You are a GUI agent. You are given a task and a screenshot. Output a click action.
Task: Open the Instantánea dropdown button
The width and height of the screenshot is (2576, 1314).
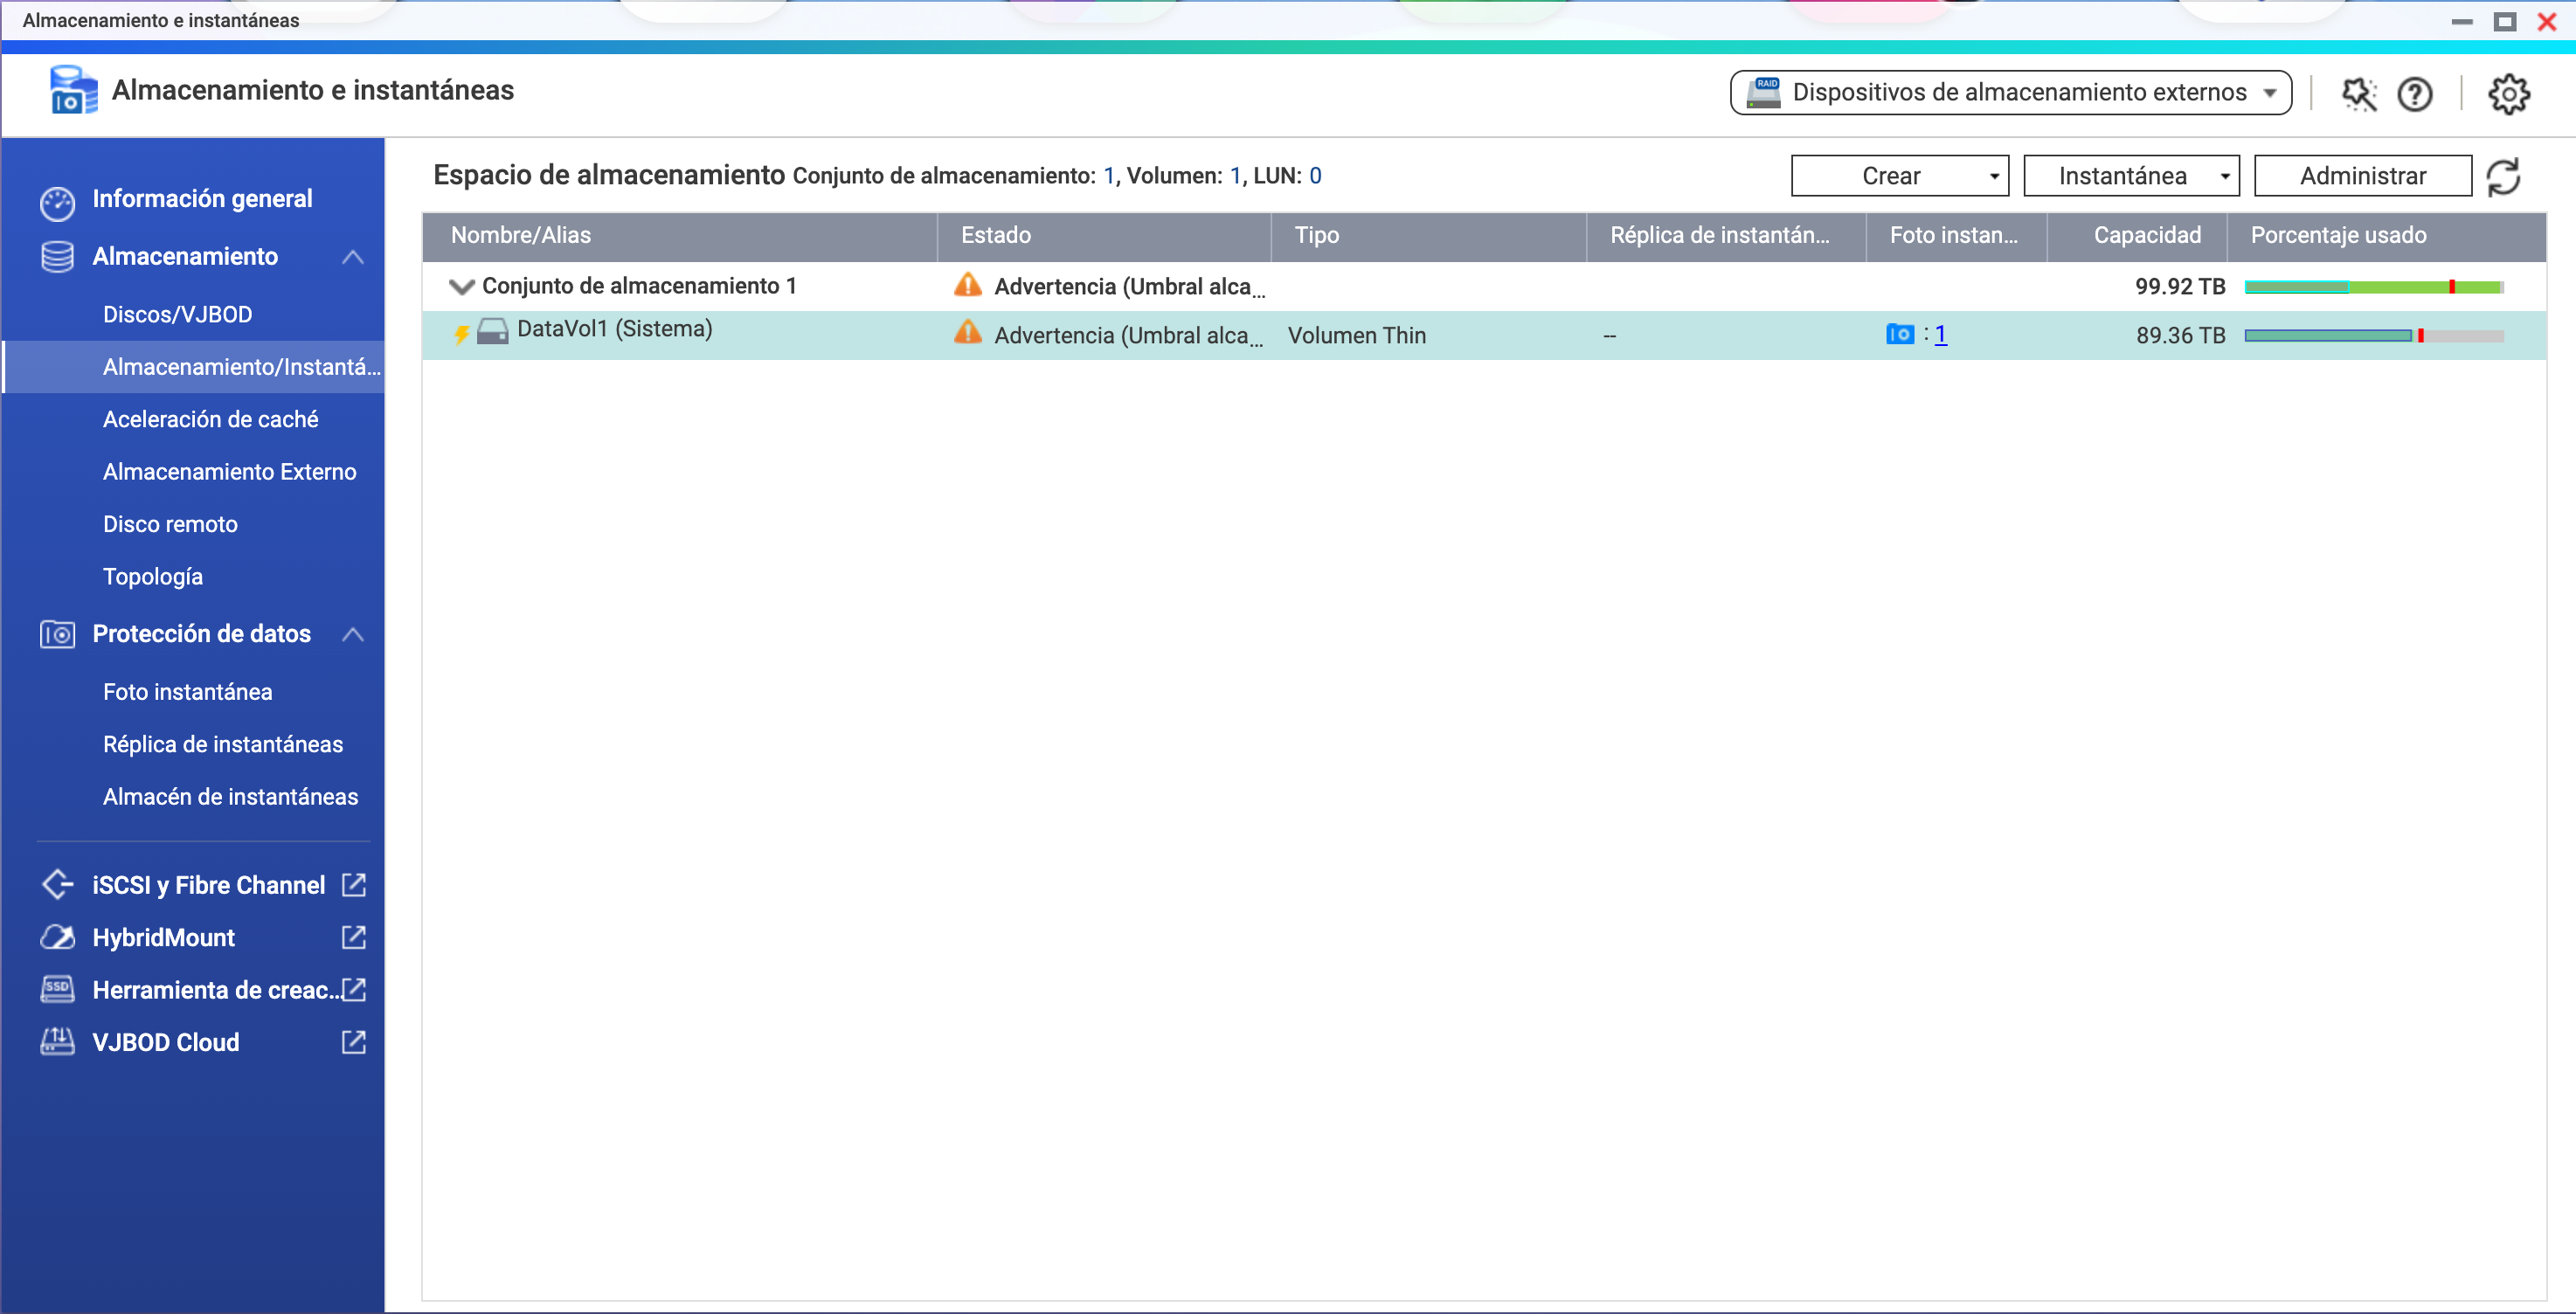click(2130, 176)
